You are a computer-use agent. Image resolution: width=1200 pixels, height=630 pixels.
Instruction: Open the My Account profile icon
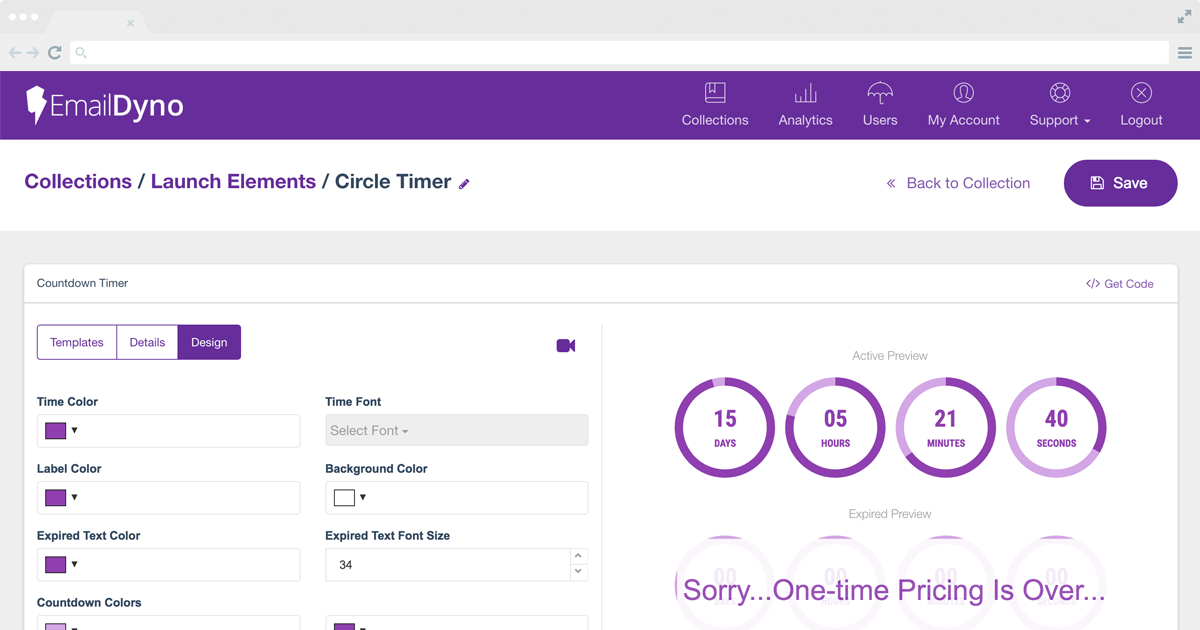(963, 95)
